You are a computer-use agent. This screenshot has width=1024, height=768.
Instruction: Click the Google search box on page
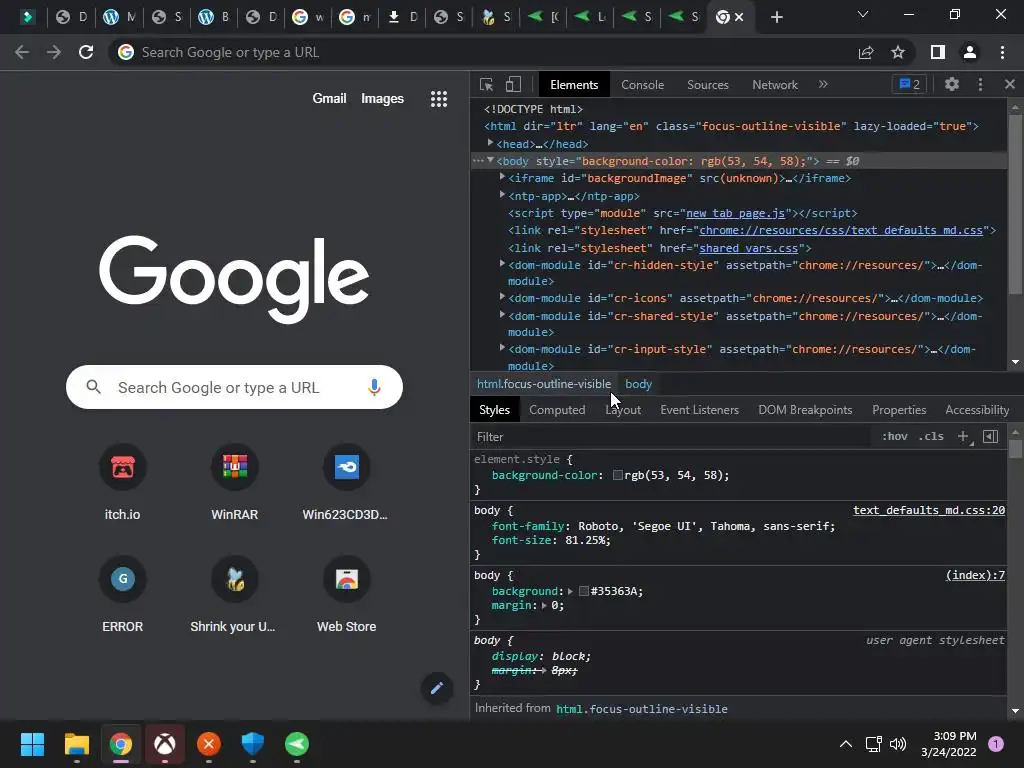[234, 387]
